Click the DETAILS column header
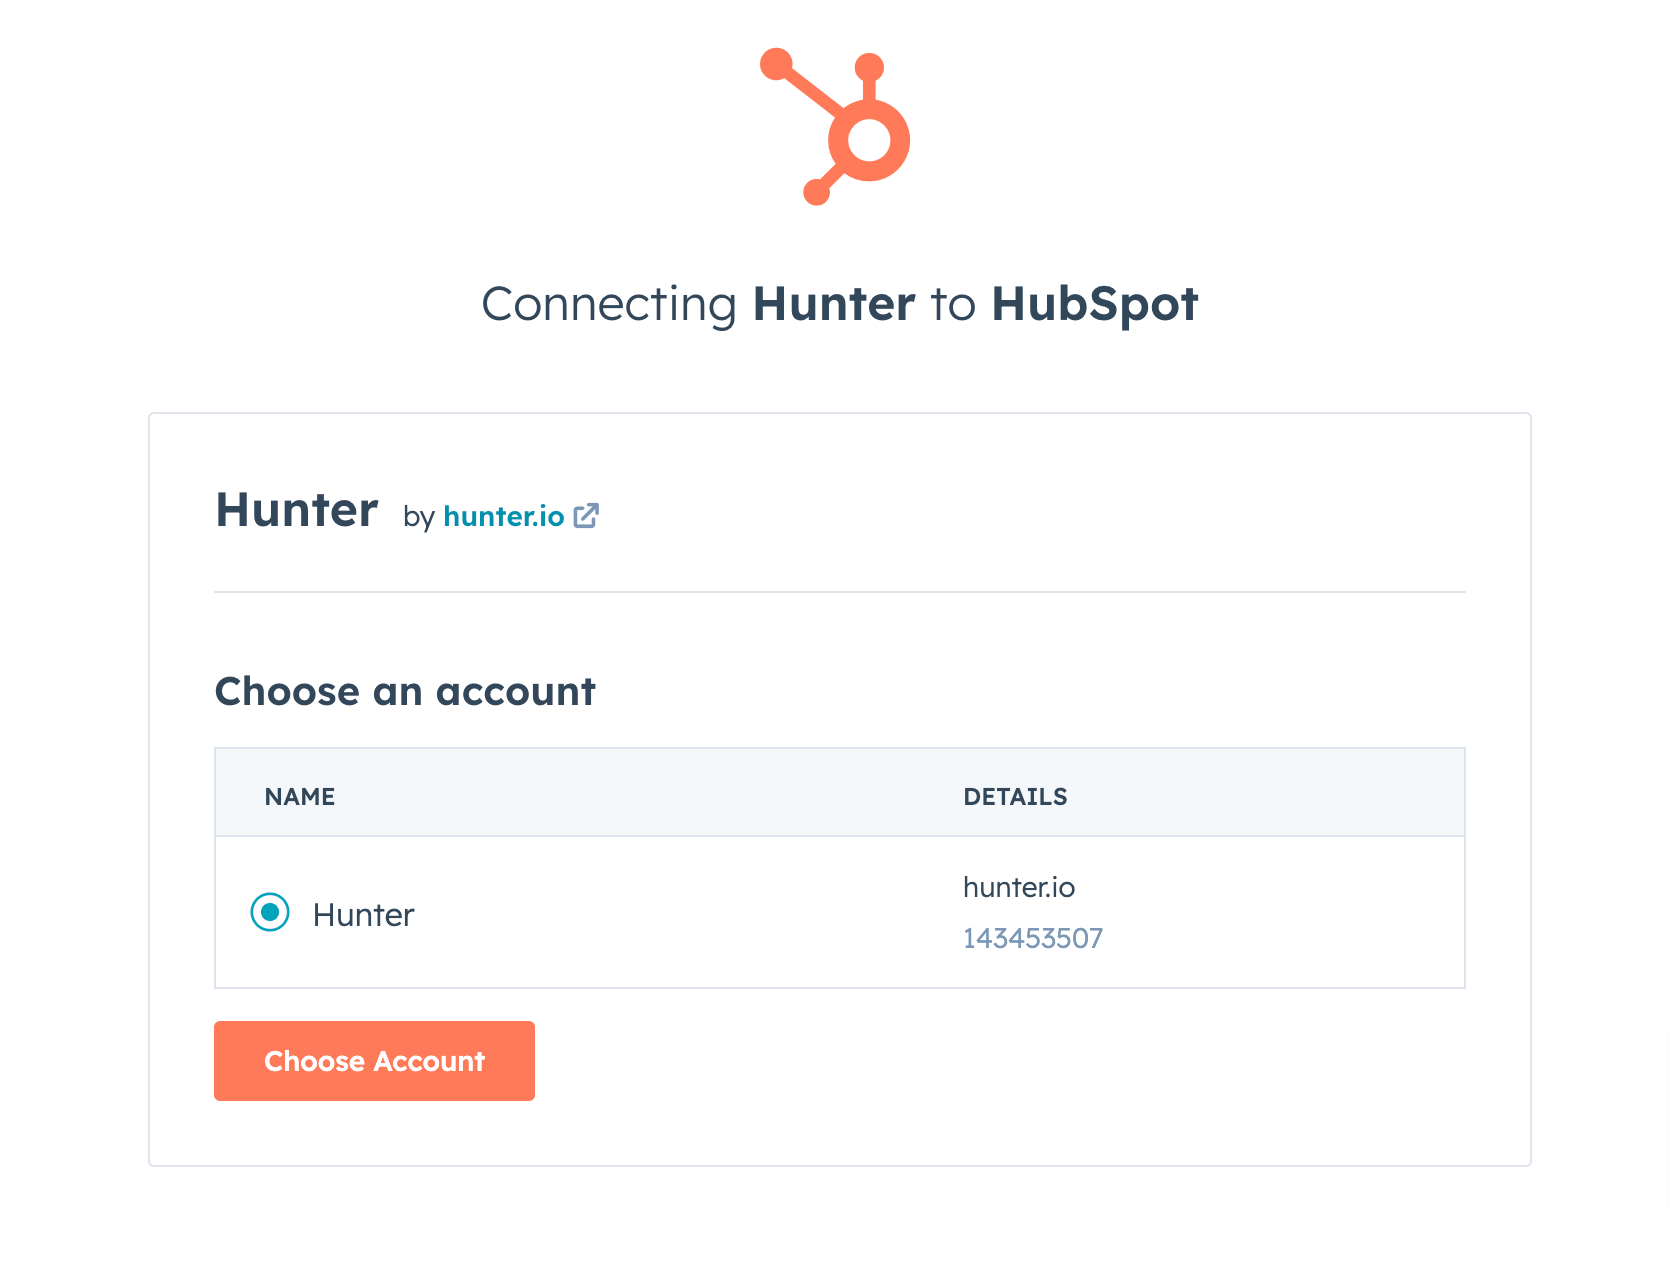1668x1262 pixels. click(x=1015, y=796)
